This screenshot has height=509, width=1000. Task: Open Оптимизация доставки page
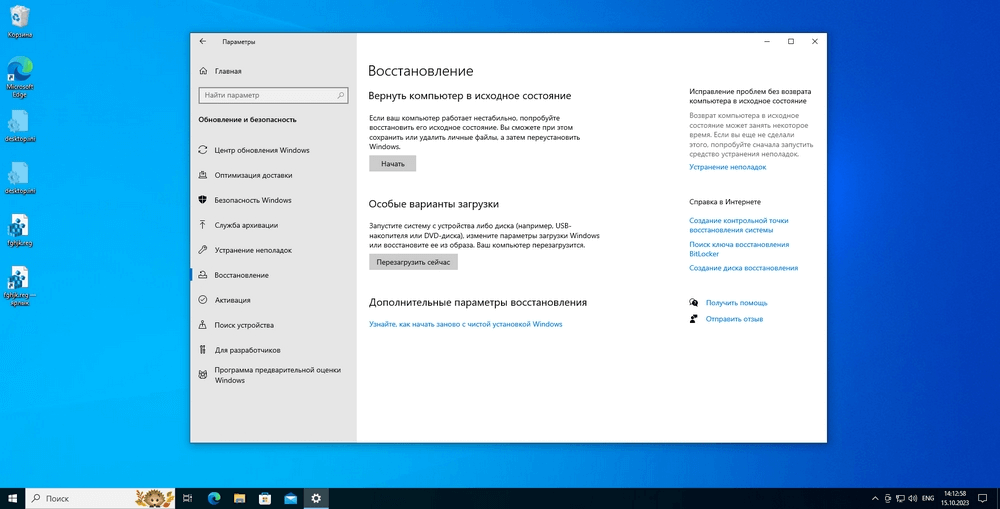[x=253, y=175]
